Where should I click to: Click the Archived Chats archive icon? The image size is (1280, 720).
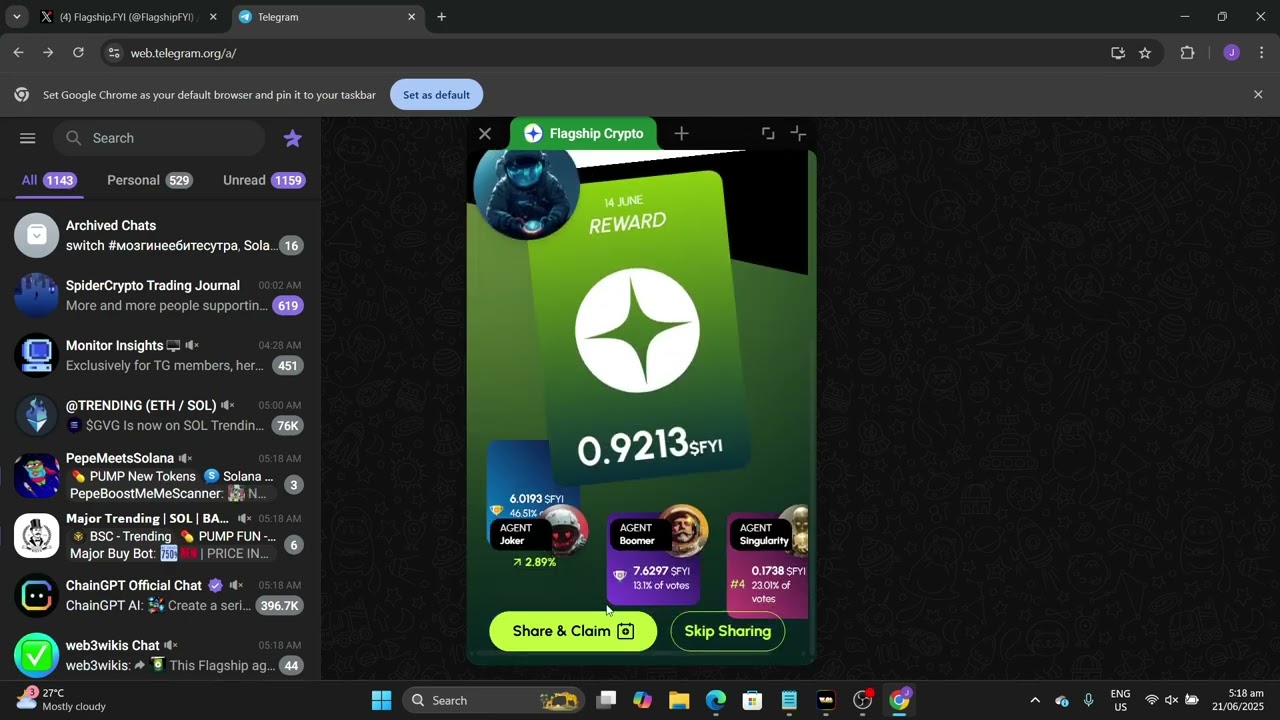click(37, 235)
